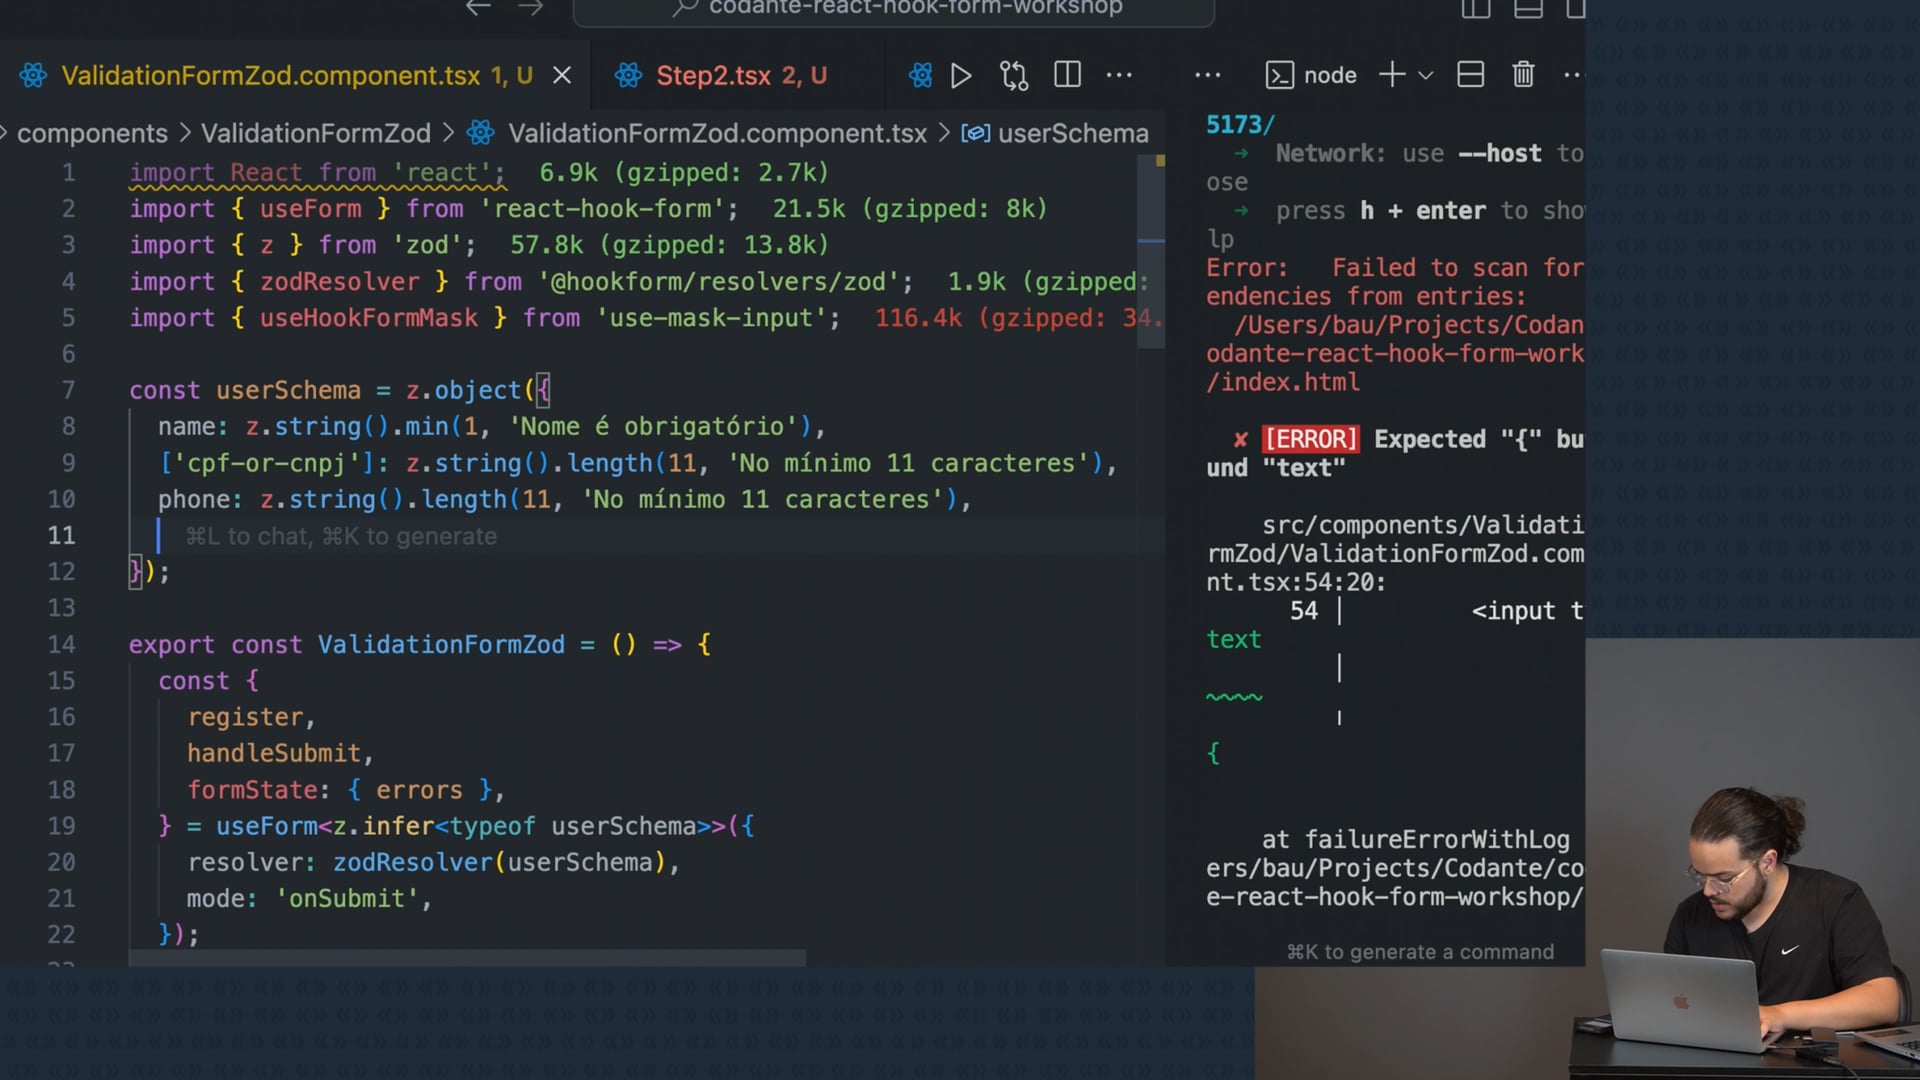Click the userSchema breadcrumb symbol
This screenshot has height=1080, width=1920.
[1072, 133]
